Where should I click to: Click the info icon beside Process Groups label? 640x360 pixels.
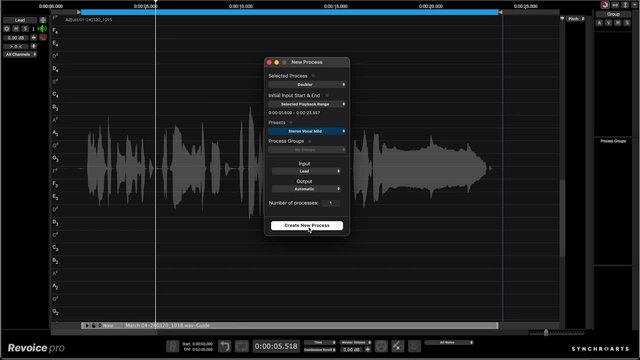point(310,141)
